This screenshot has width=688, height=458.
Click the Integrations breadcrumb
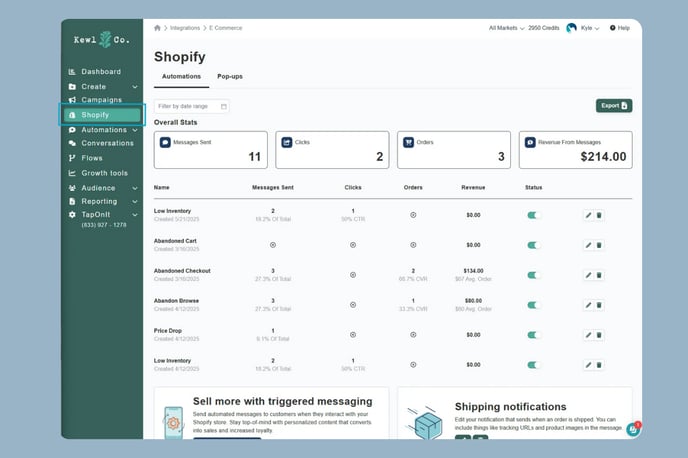click(x=185, y=28)
